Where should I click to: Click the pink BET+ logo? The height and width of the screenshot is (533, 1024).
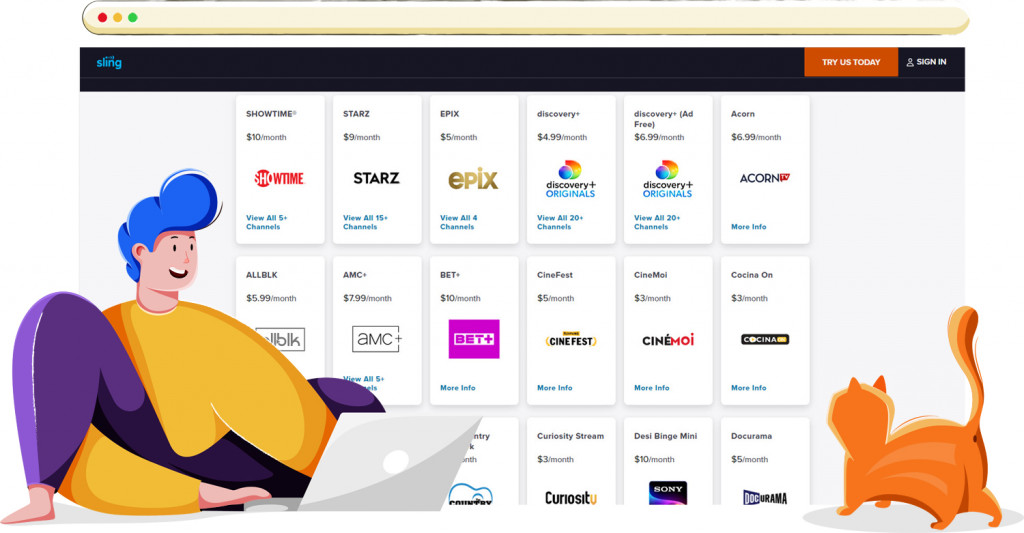click(x=474, y=339)
